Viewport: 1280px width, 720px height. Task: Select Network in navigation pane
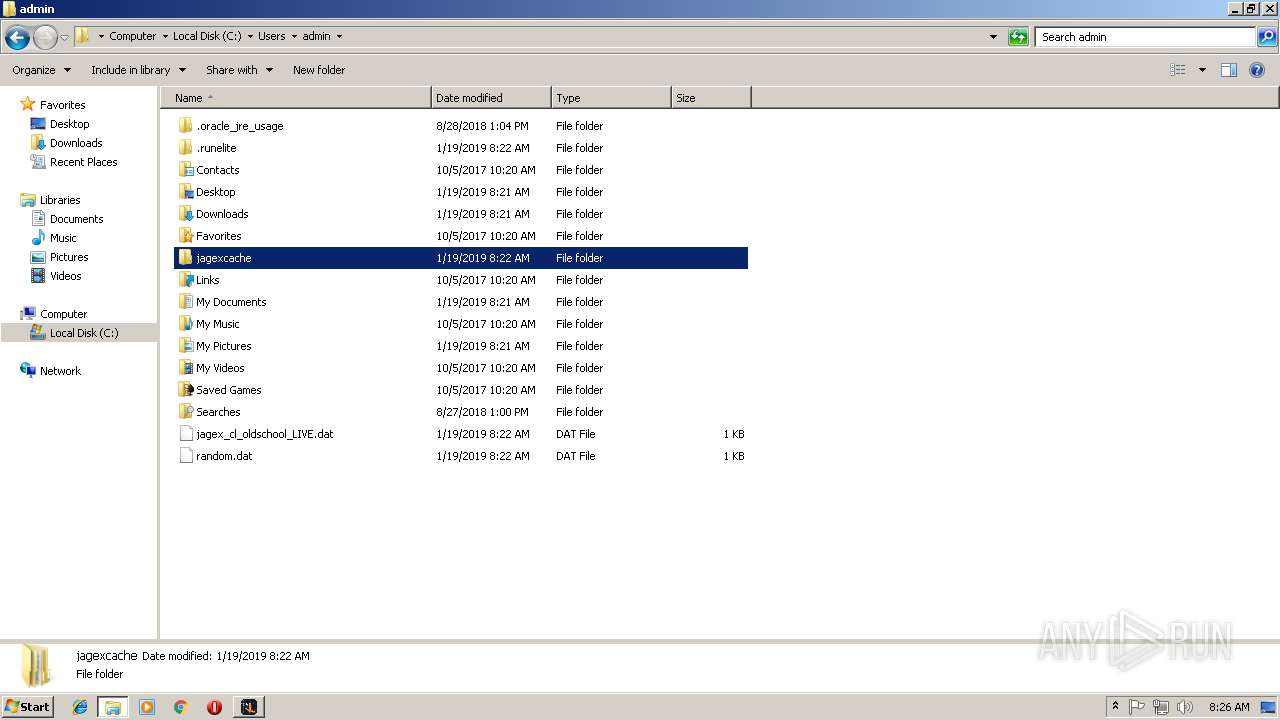pos(60,371)
